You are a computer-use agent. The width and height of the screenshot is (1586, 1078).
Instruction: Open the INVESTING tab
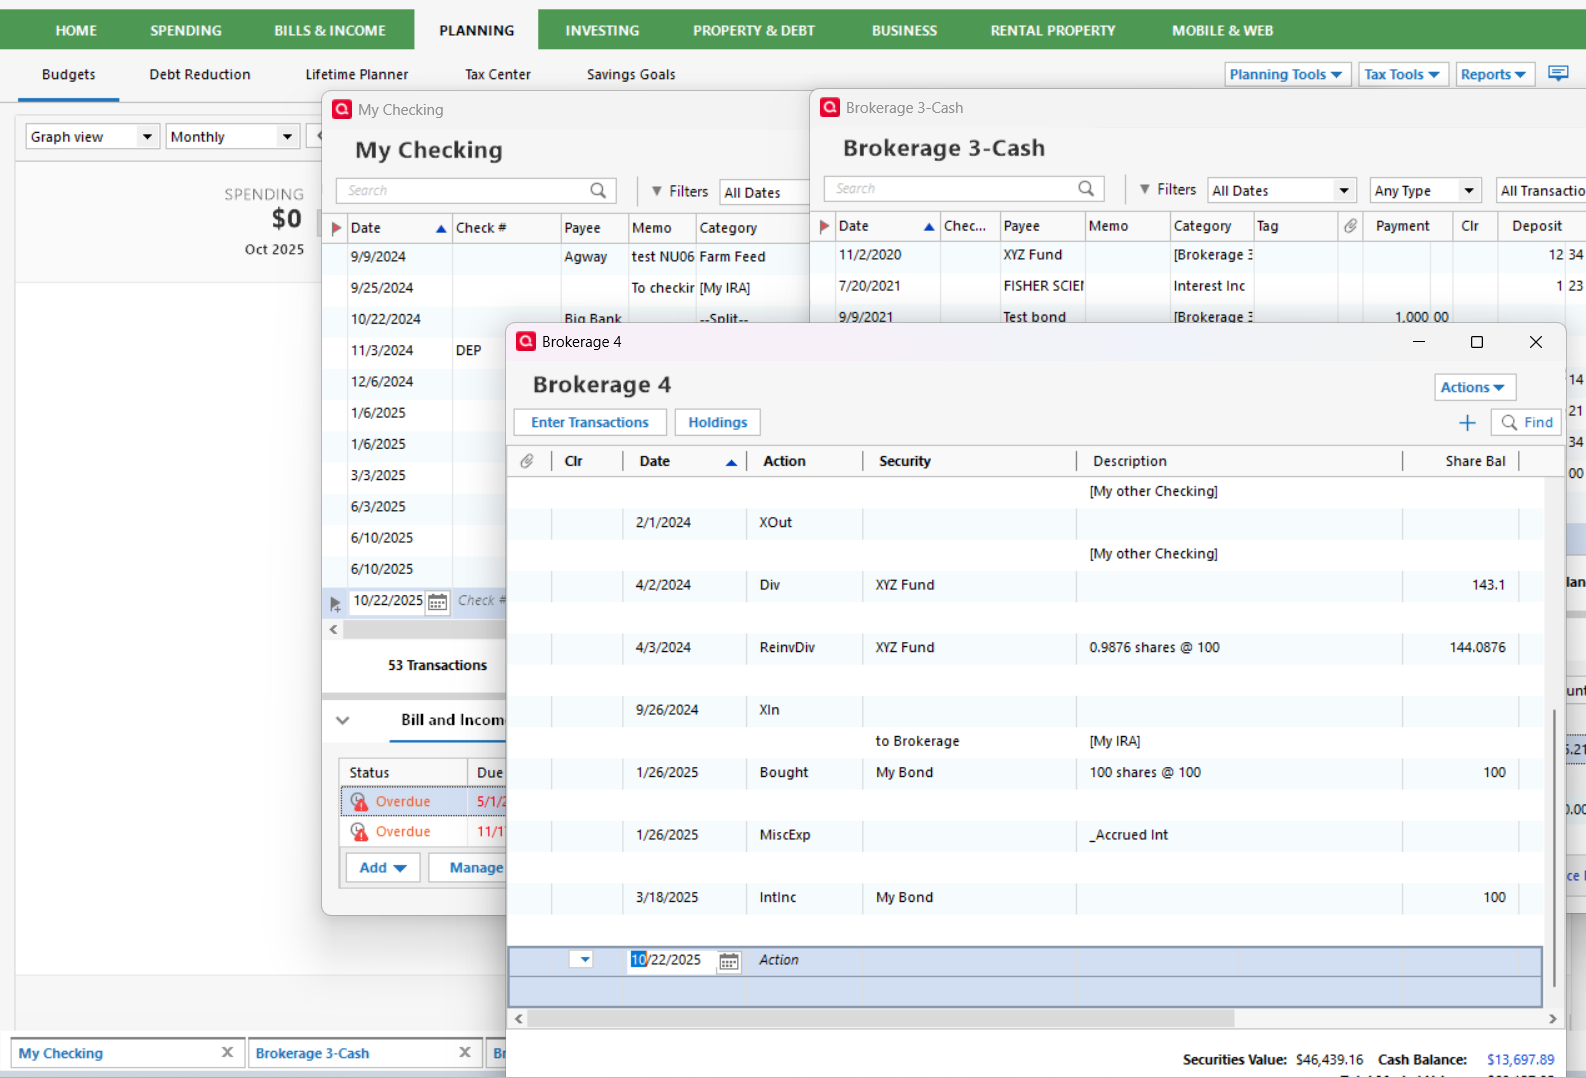pyautogui.click(x=602, y=30)
